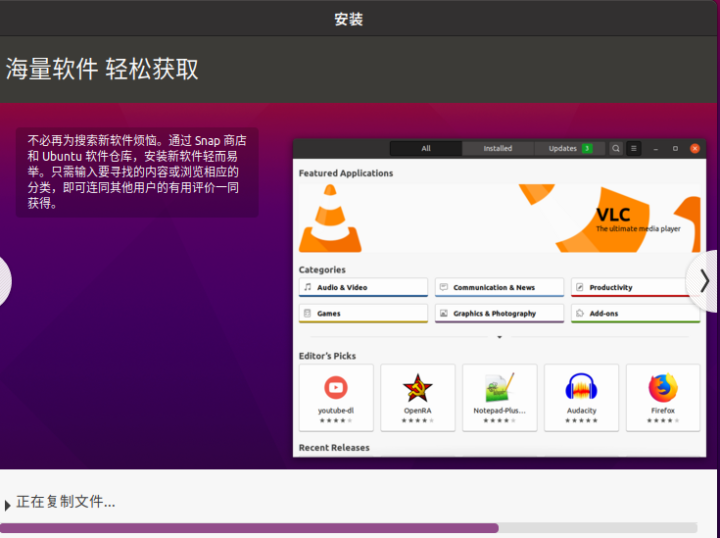Screen dimensions: 720x538
Task: Switch to the Installed tab
Action: [497, 148]
